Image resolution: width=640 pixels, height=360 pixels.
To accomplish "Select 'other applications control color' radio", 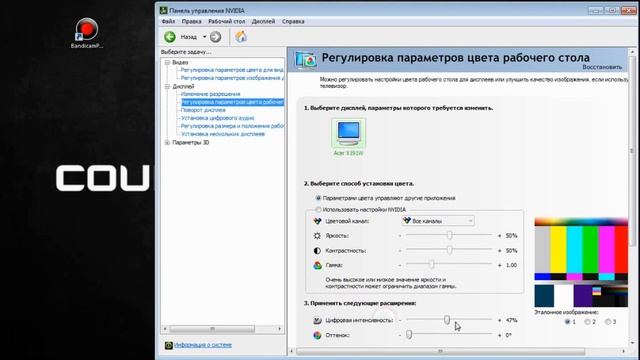I will coord(318,198).
